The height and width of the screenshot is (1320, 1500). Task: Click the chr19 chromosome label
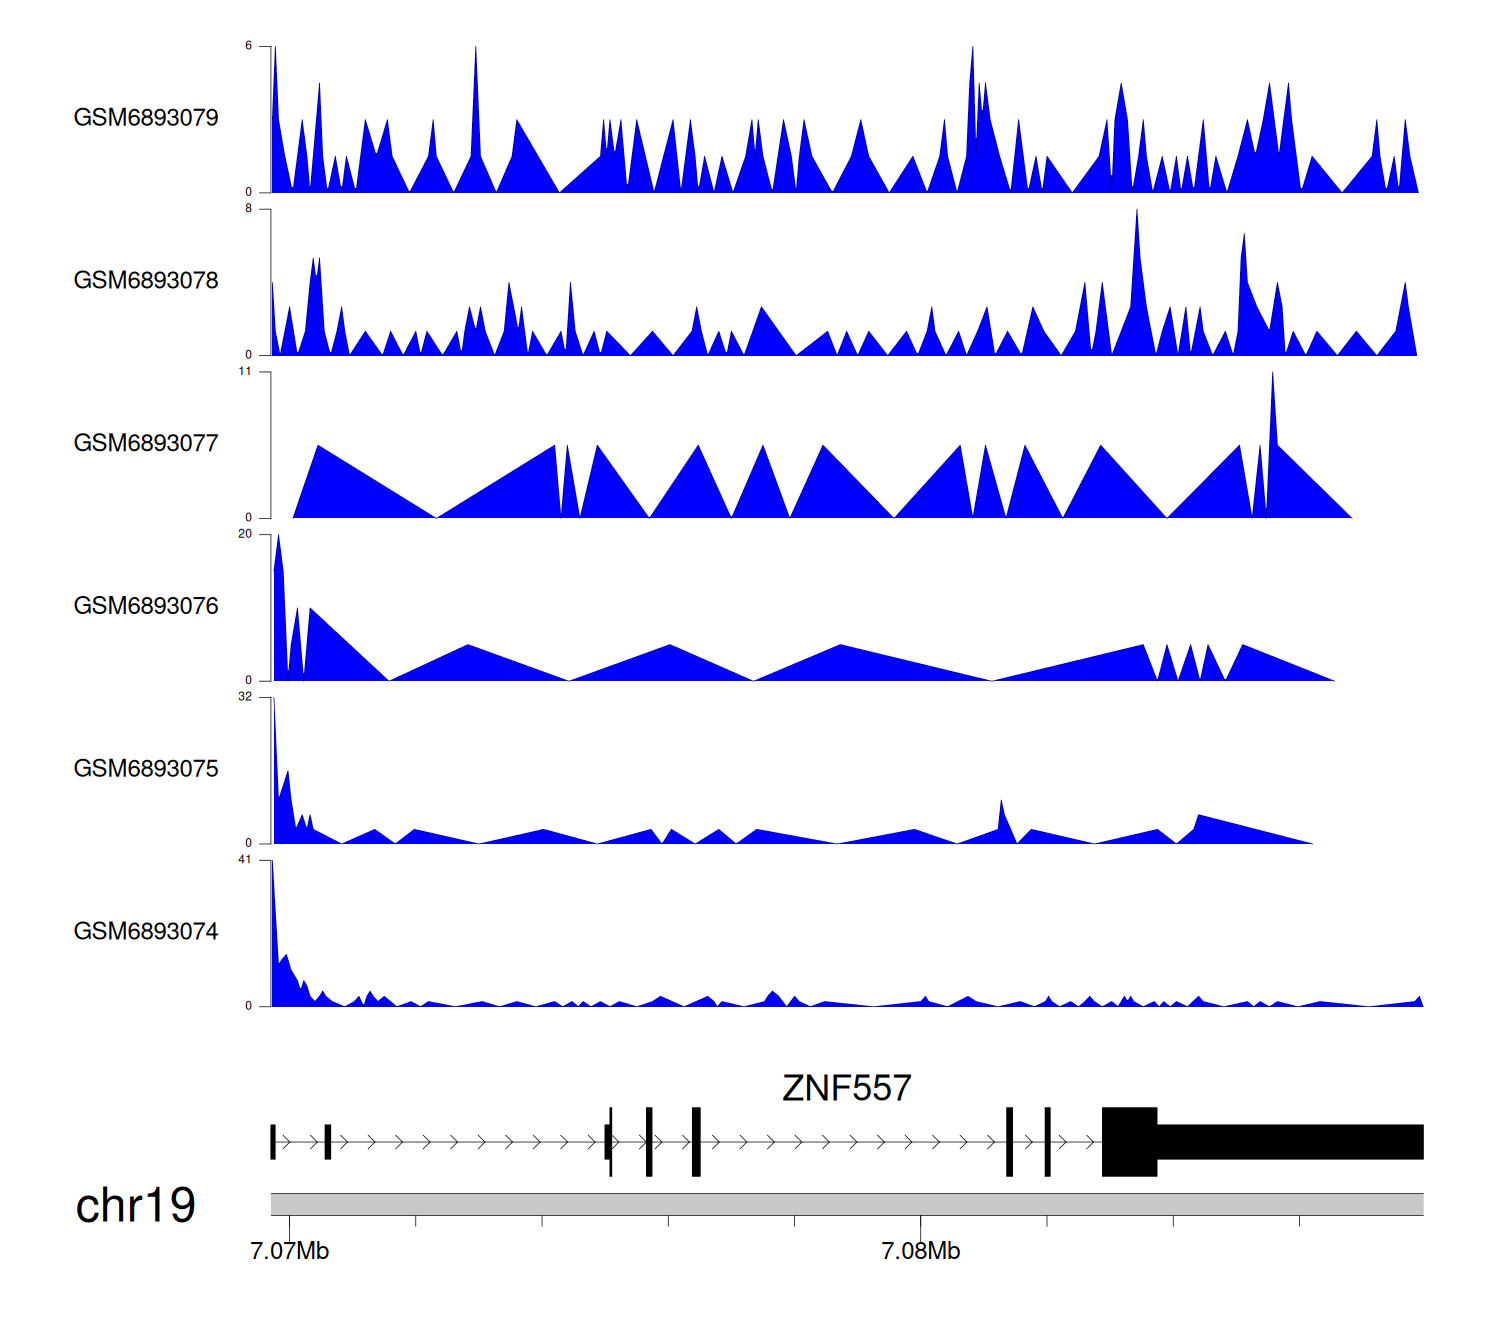click(135, 1205)
